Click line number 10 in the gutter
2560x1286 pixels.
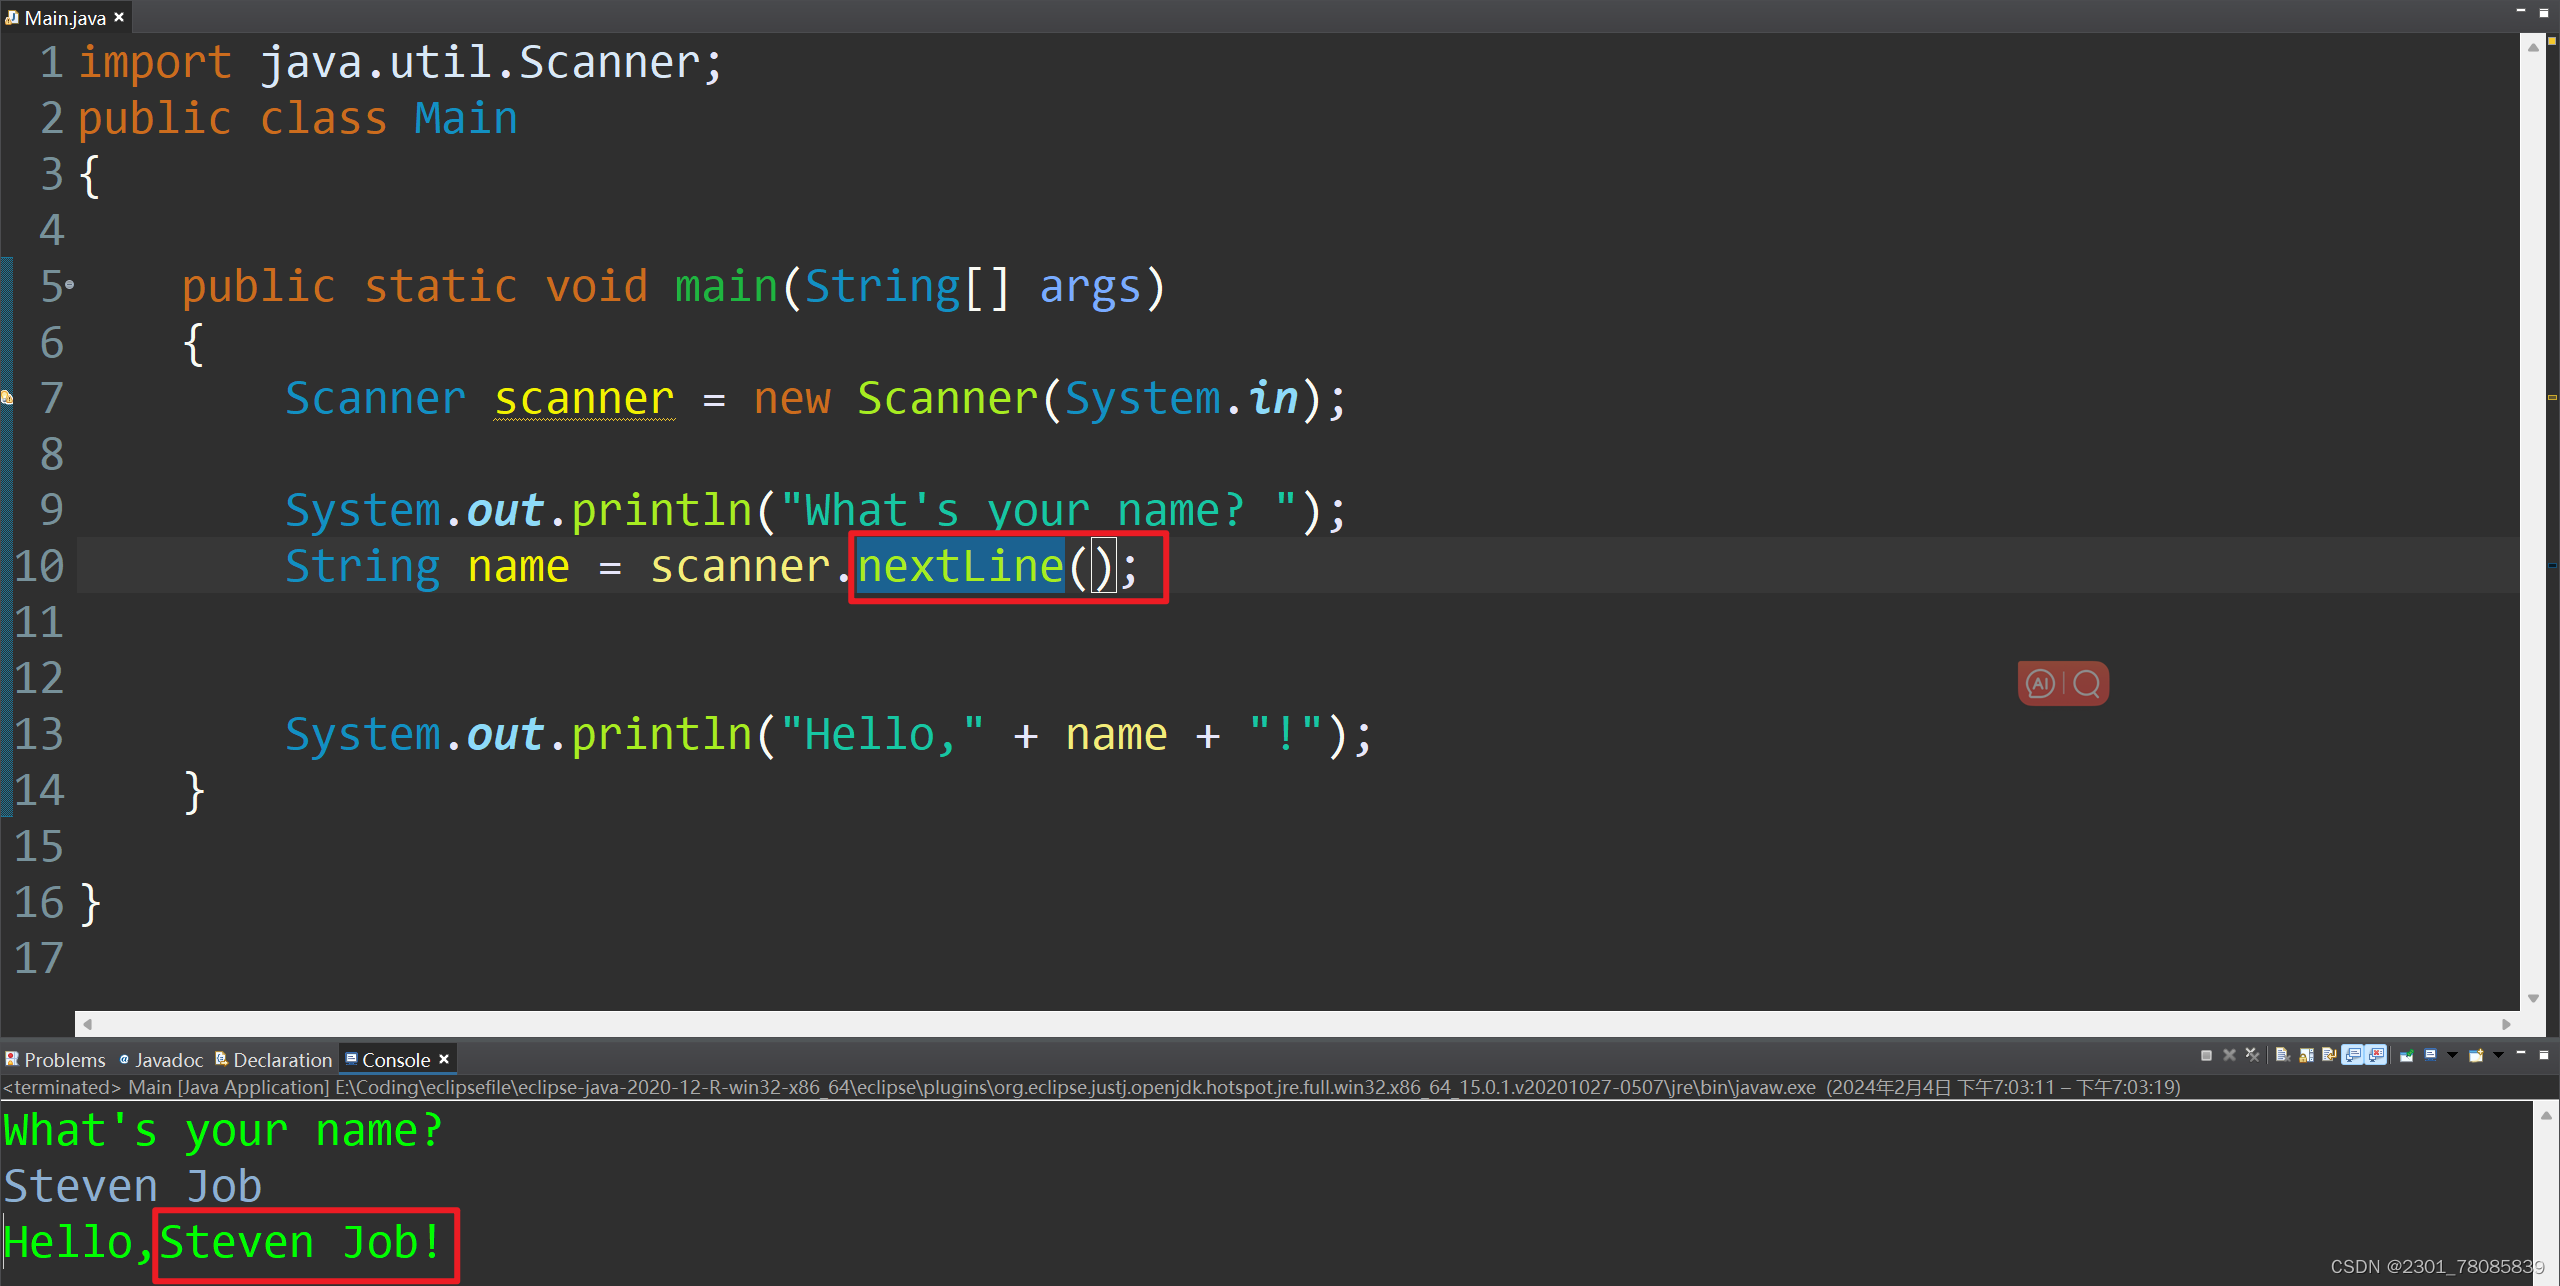coord(39,567)
